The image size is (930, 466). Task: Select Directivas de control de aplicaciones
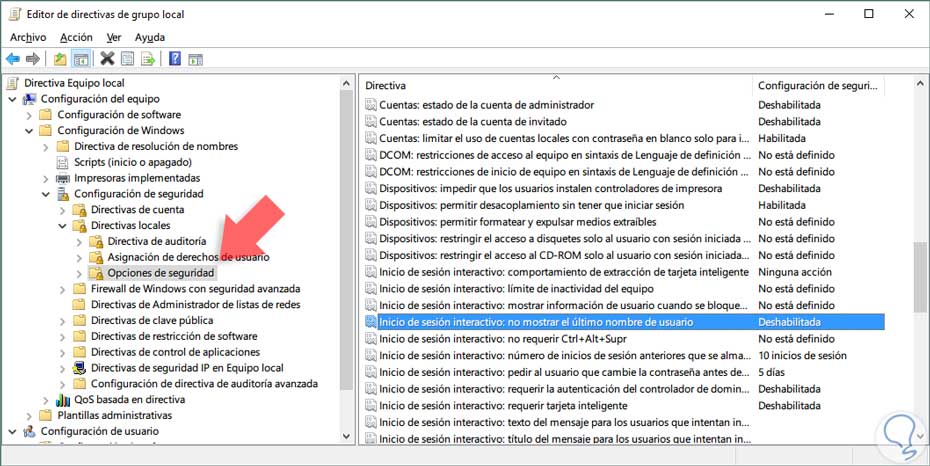coord(175,352)
